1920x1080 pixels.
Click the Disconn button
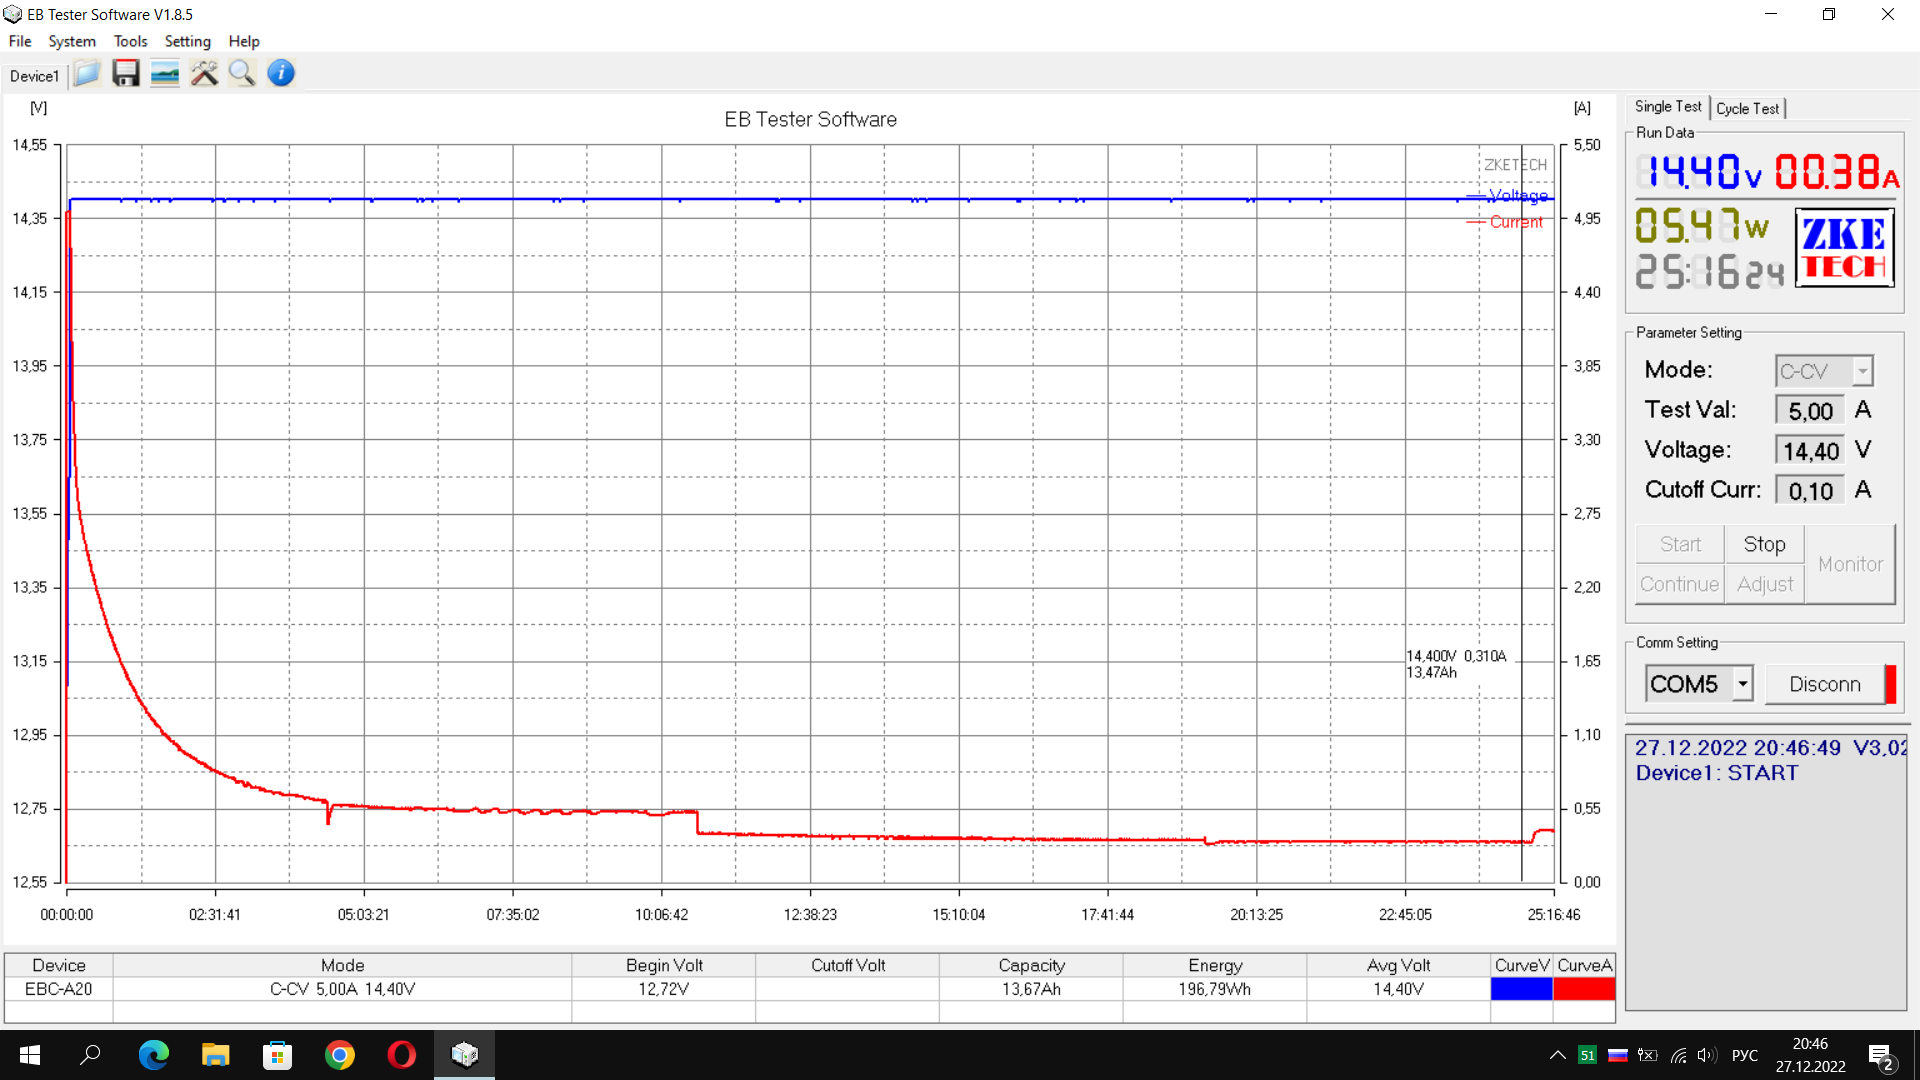pos(1825,684)
